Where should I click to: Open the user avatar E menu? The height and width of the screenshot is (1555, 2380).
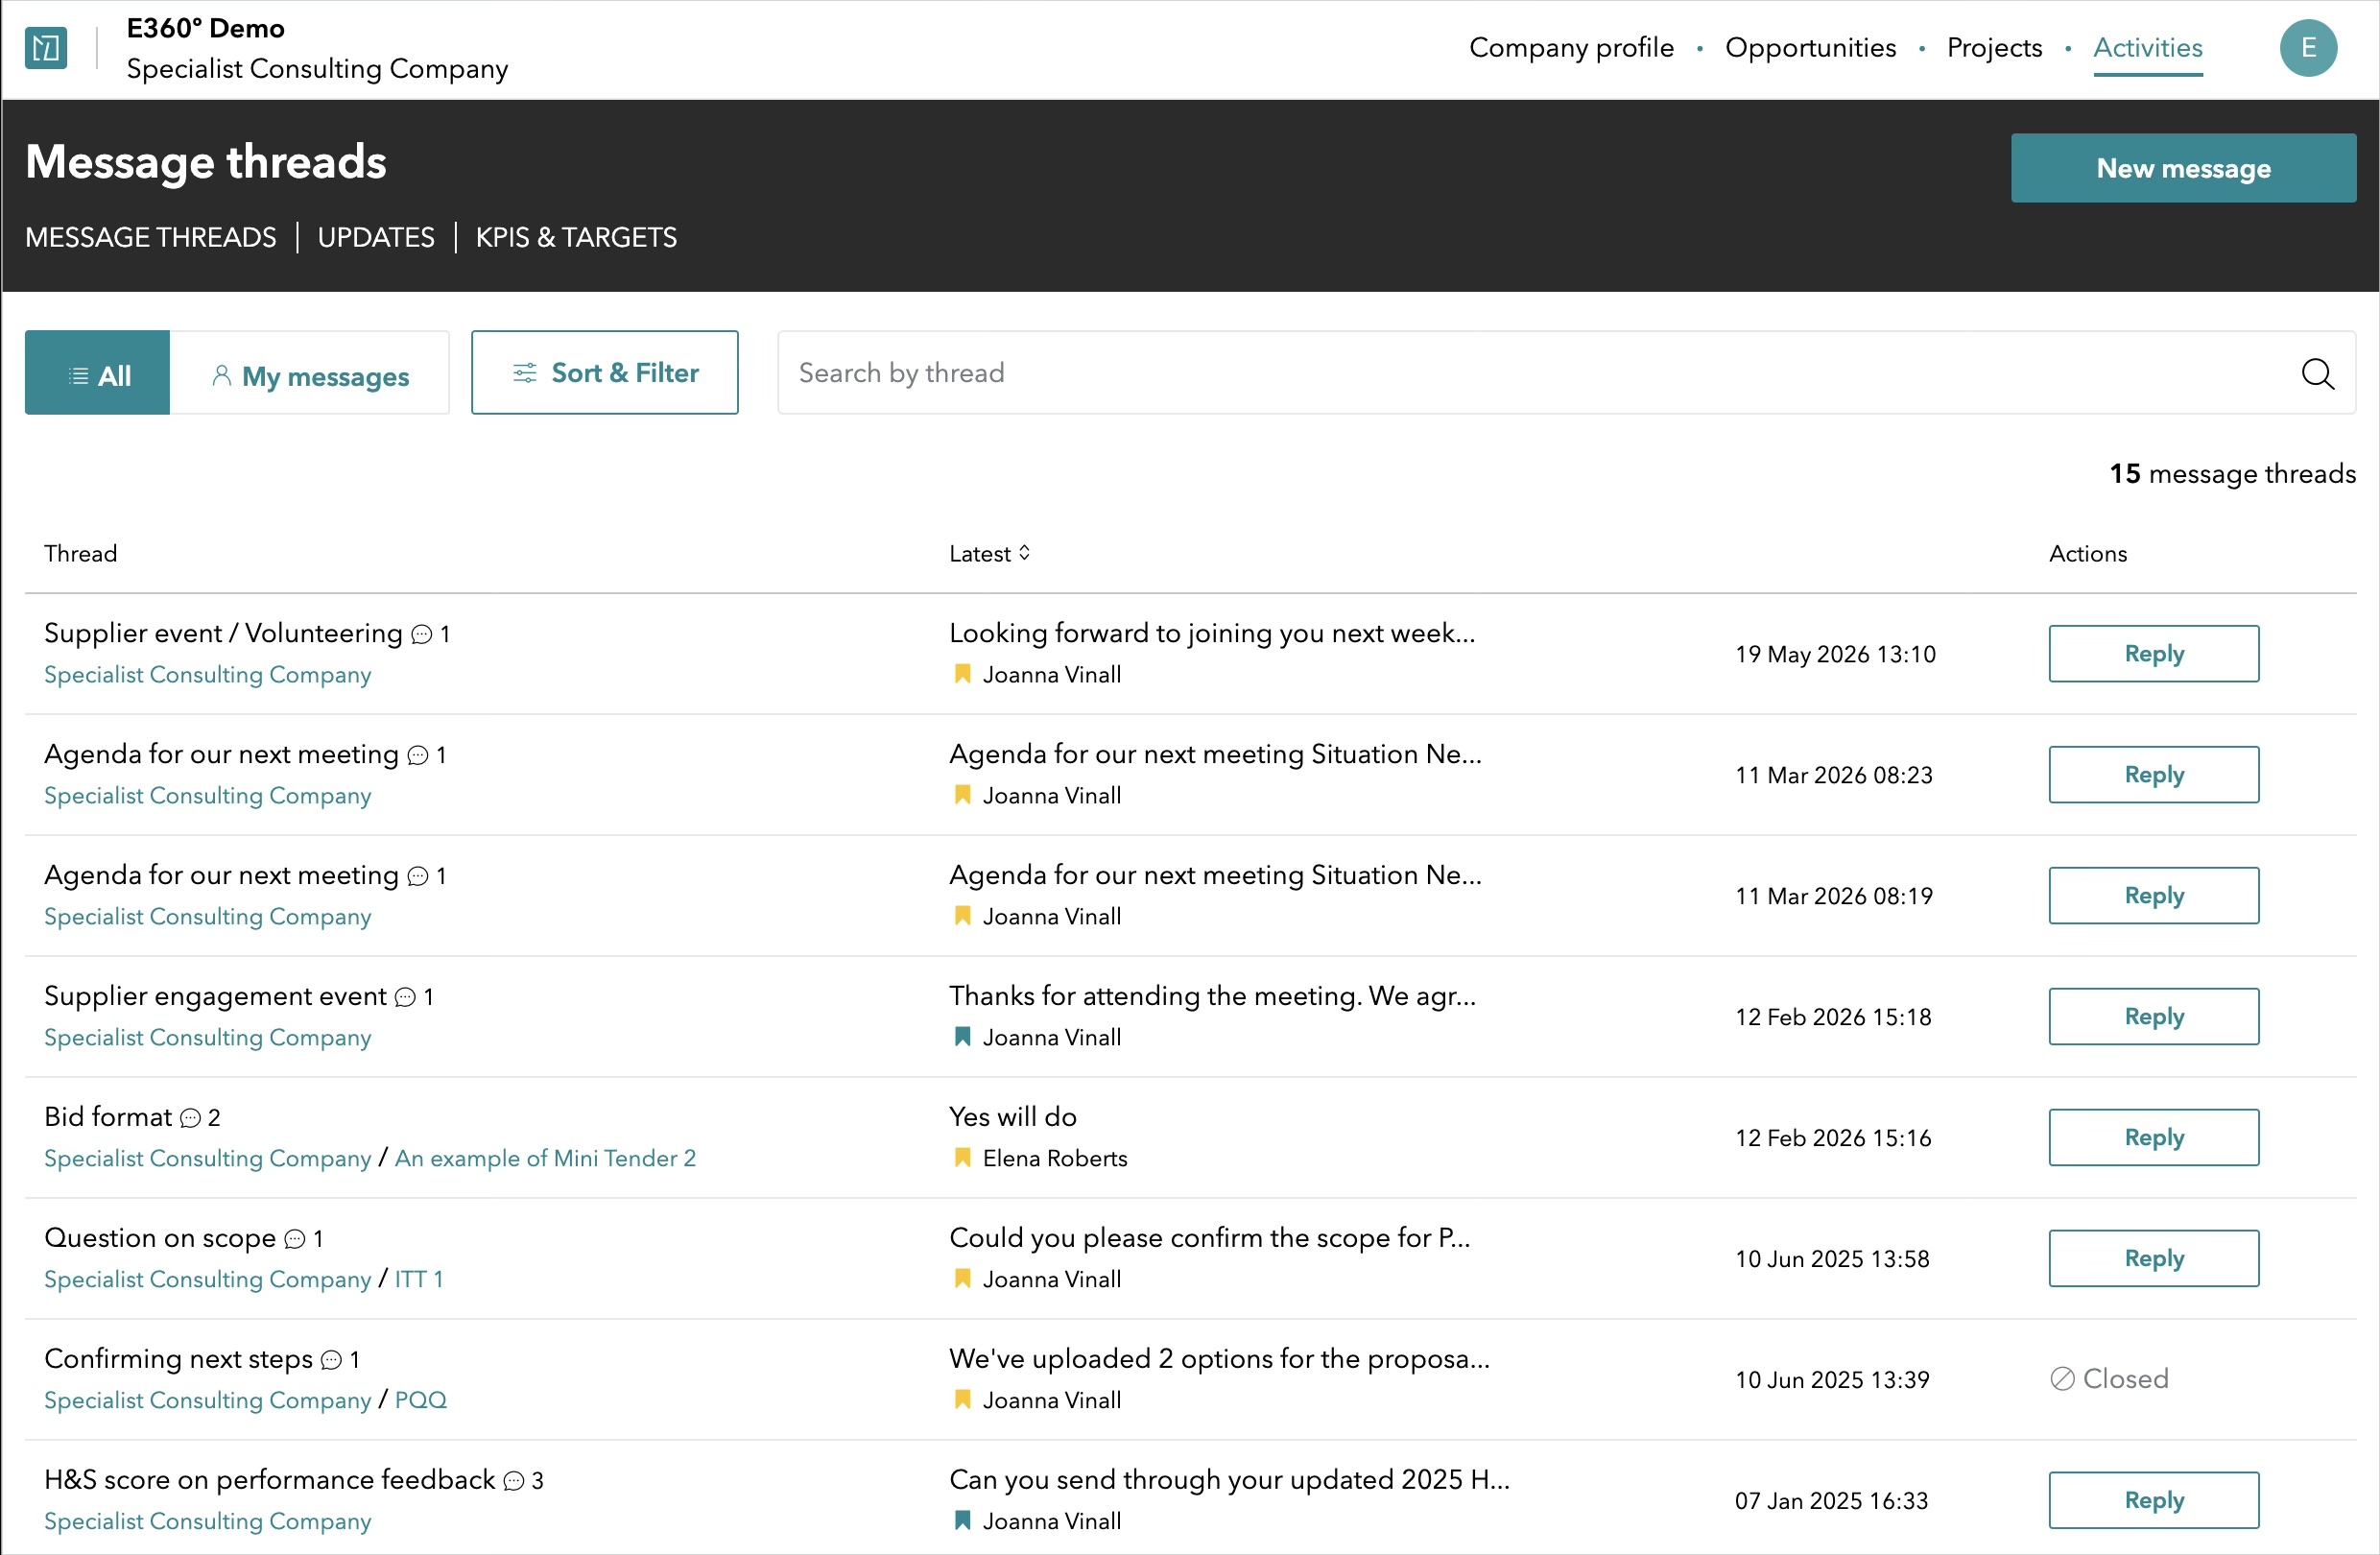[x=2308, y=48]
